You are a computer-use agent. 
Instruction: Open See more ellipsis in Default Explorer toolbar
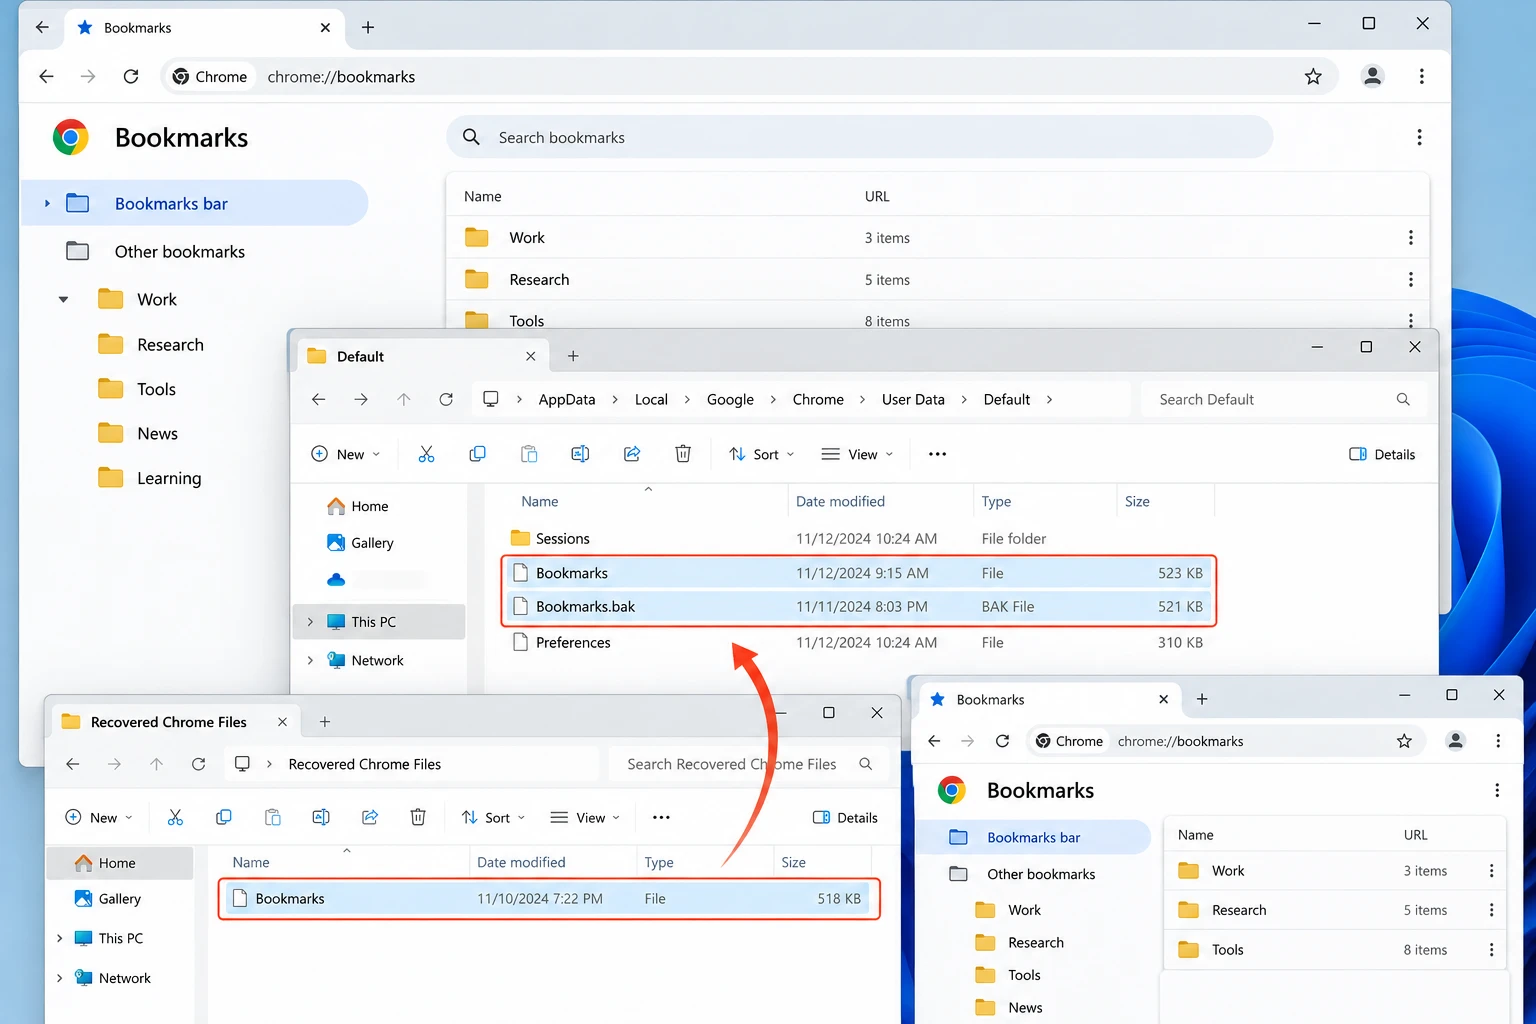(937, 454)
